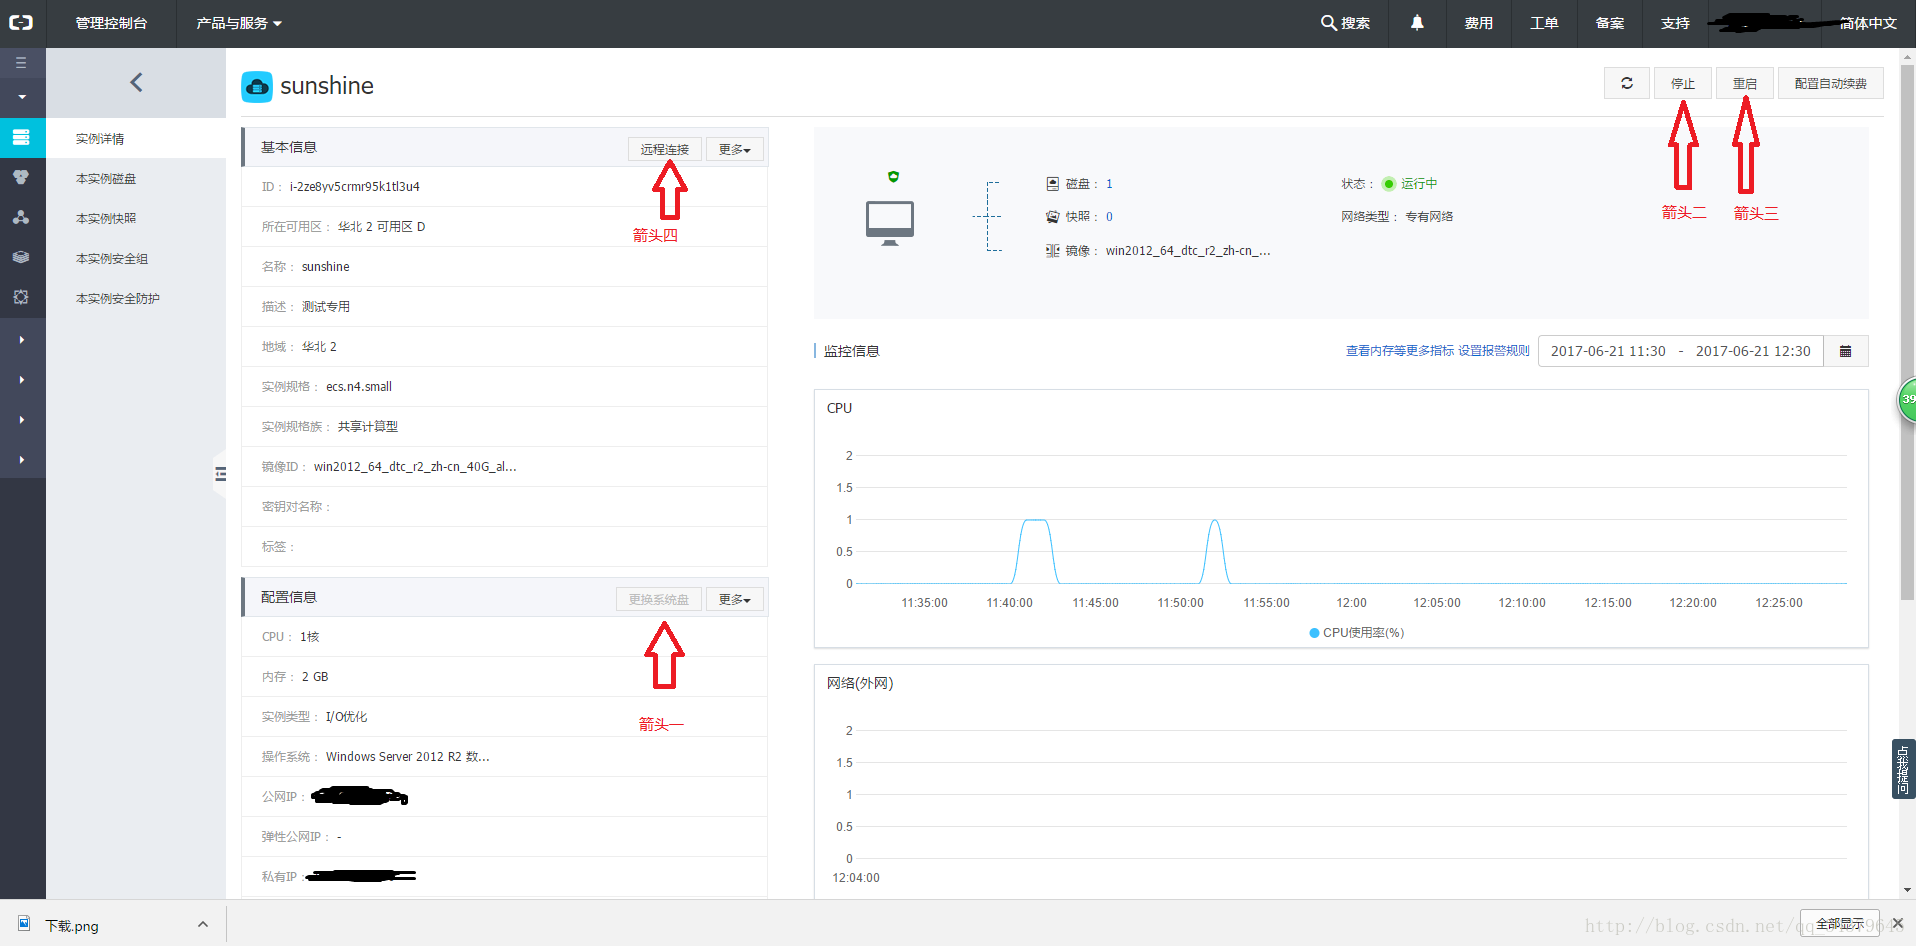Click the disk count value next to 磁盘
1916x946 pixels.
(1109, 184)
